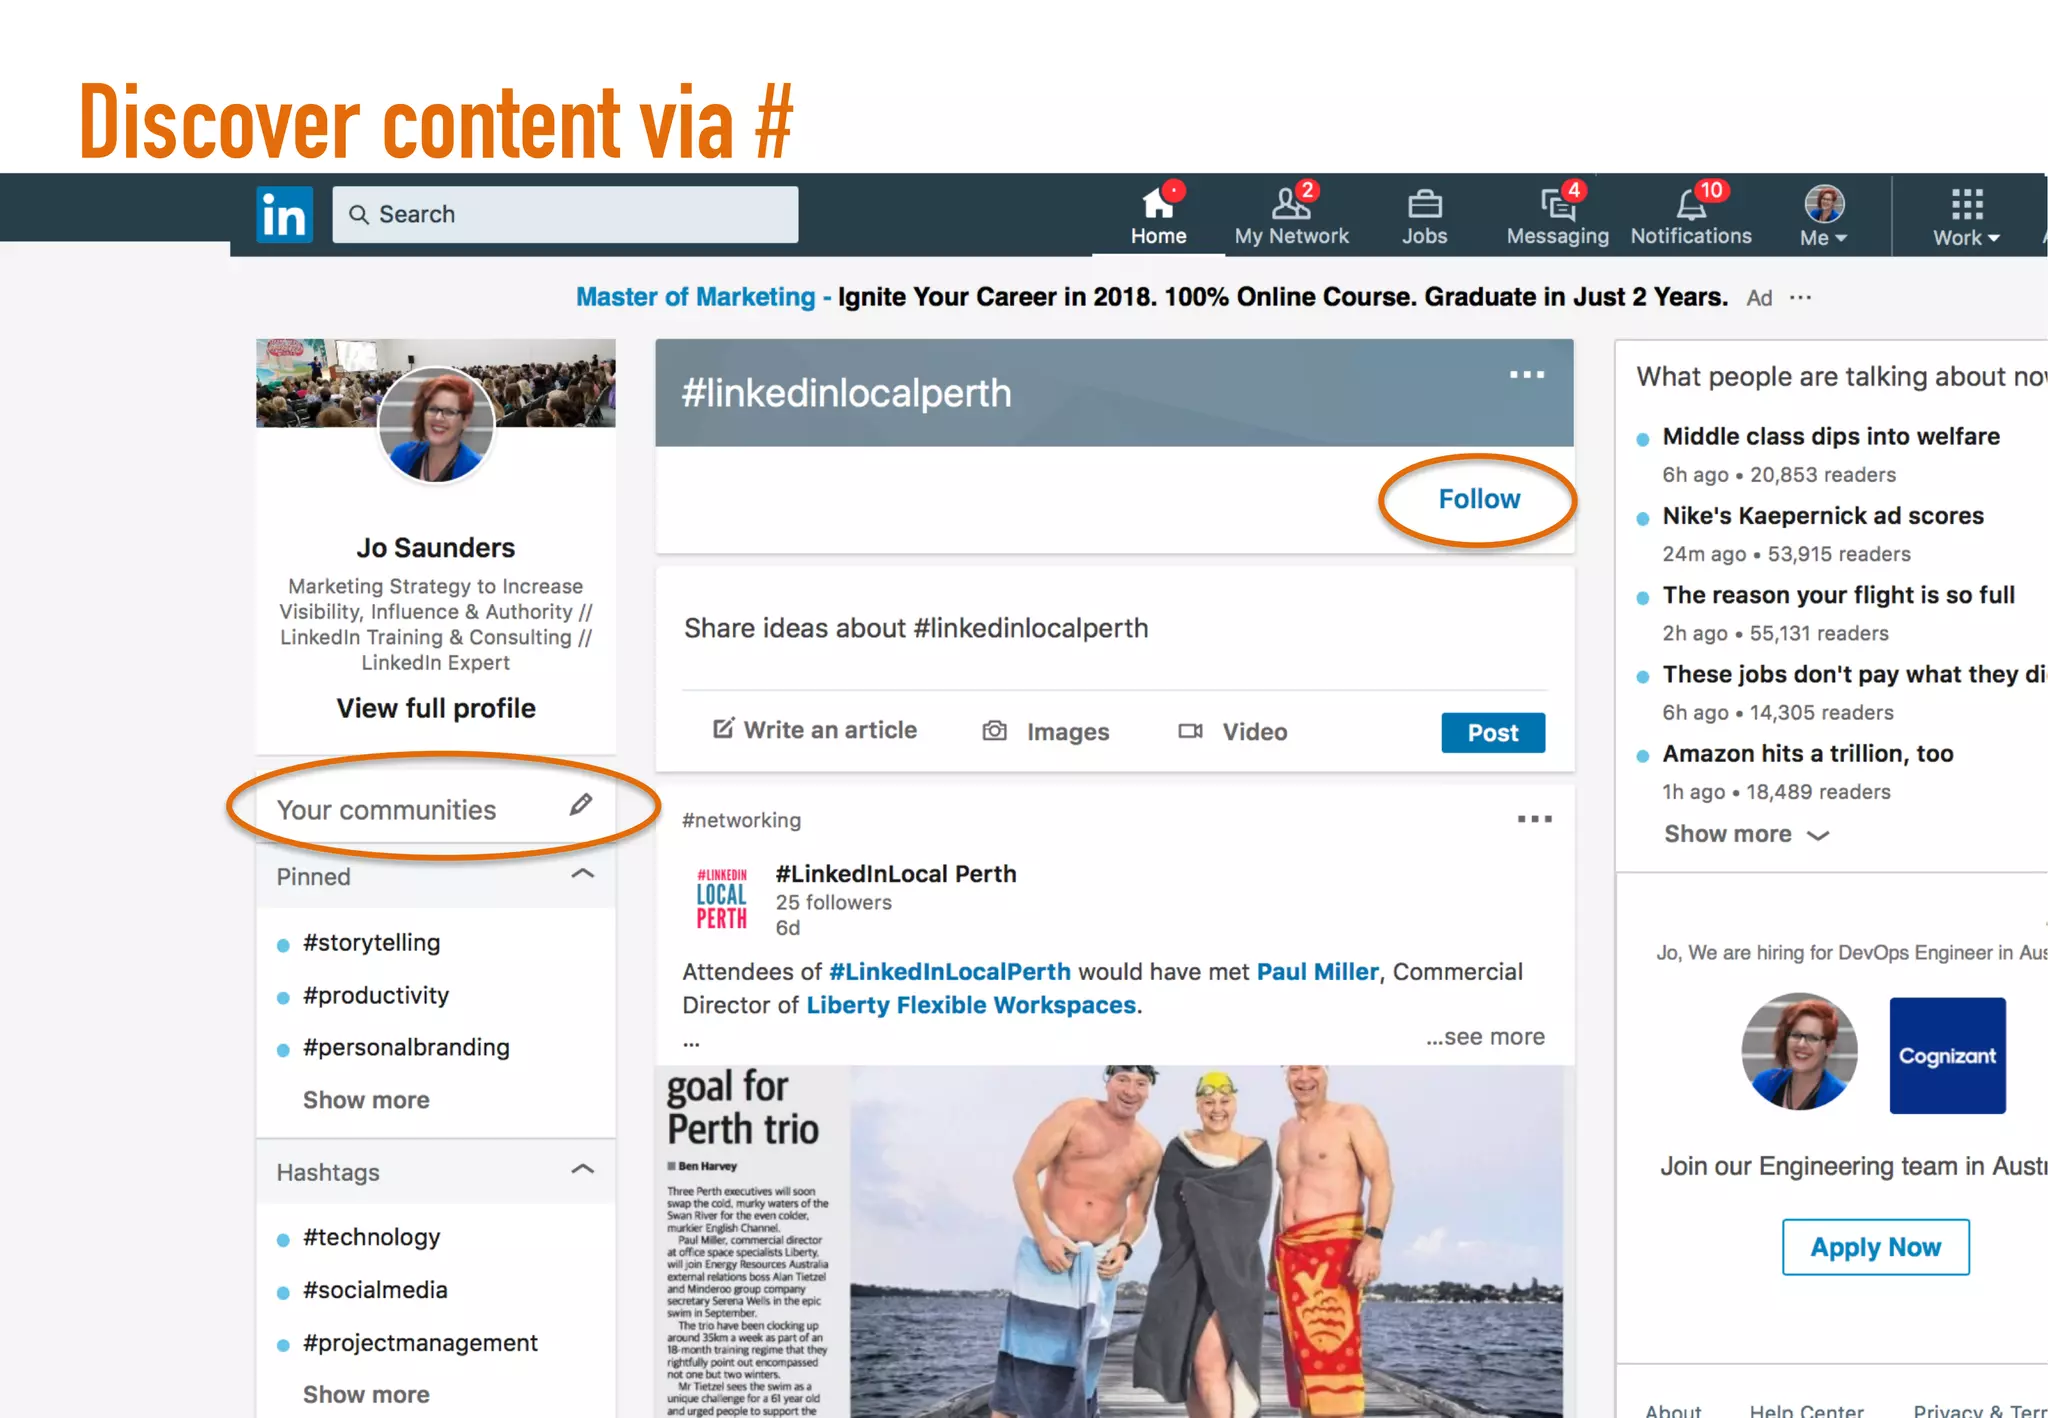Screen dimensions: 2048x1418
Task: Open Liberty Flexible Workspaces link
Action: [x=971, y=1005]
